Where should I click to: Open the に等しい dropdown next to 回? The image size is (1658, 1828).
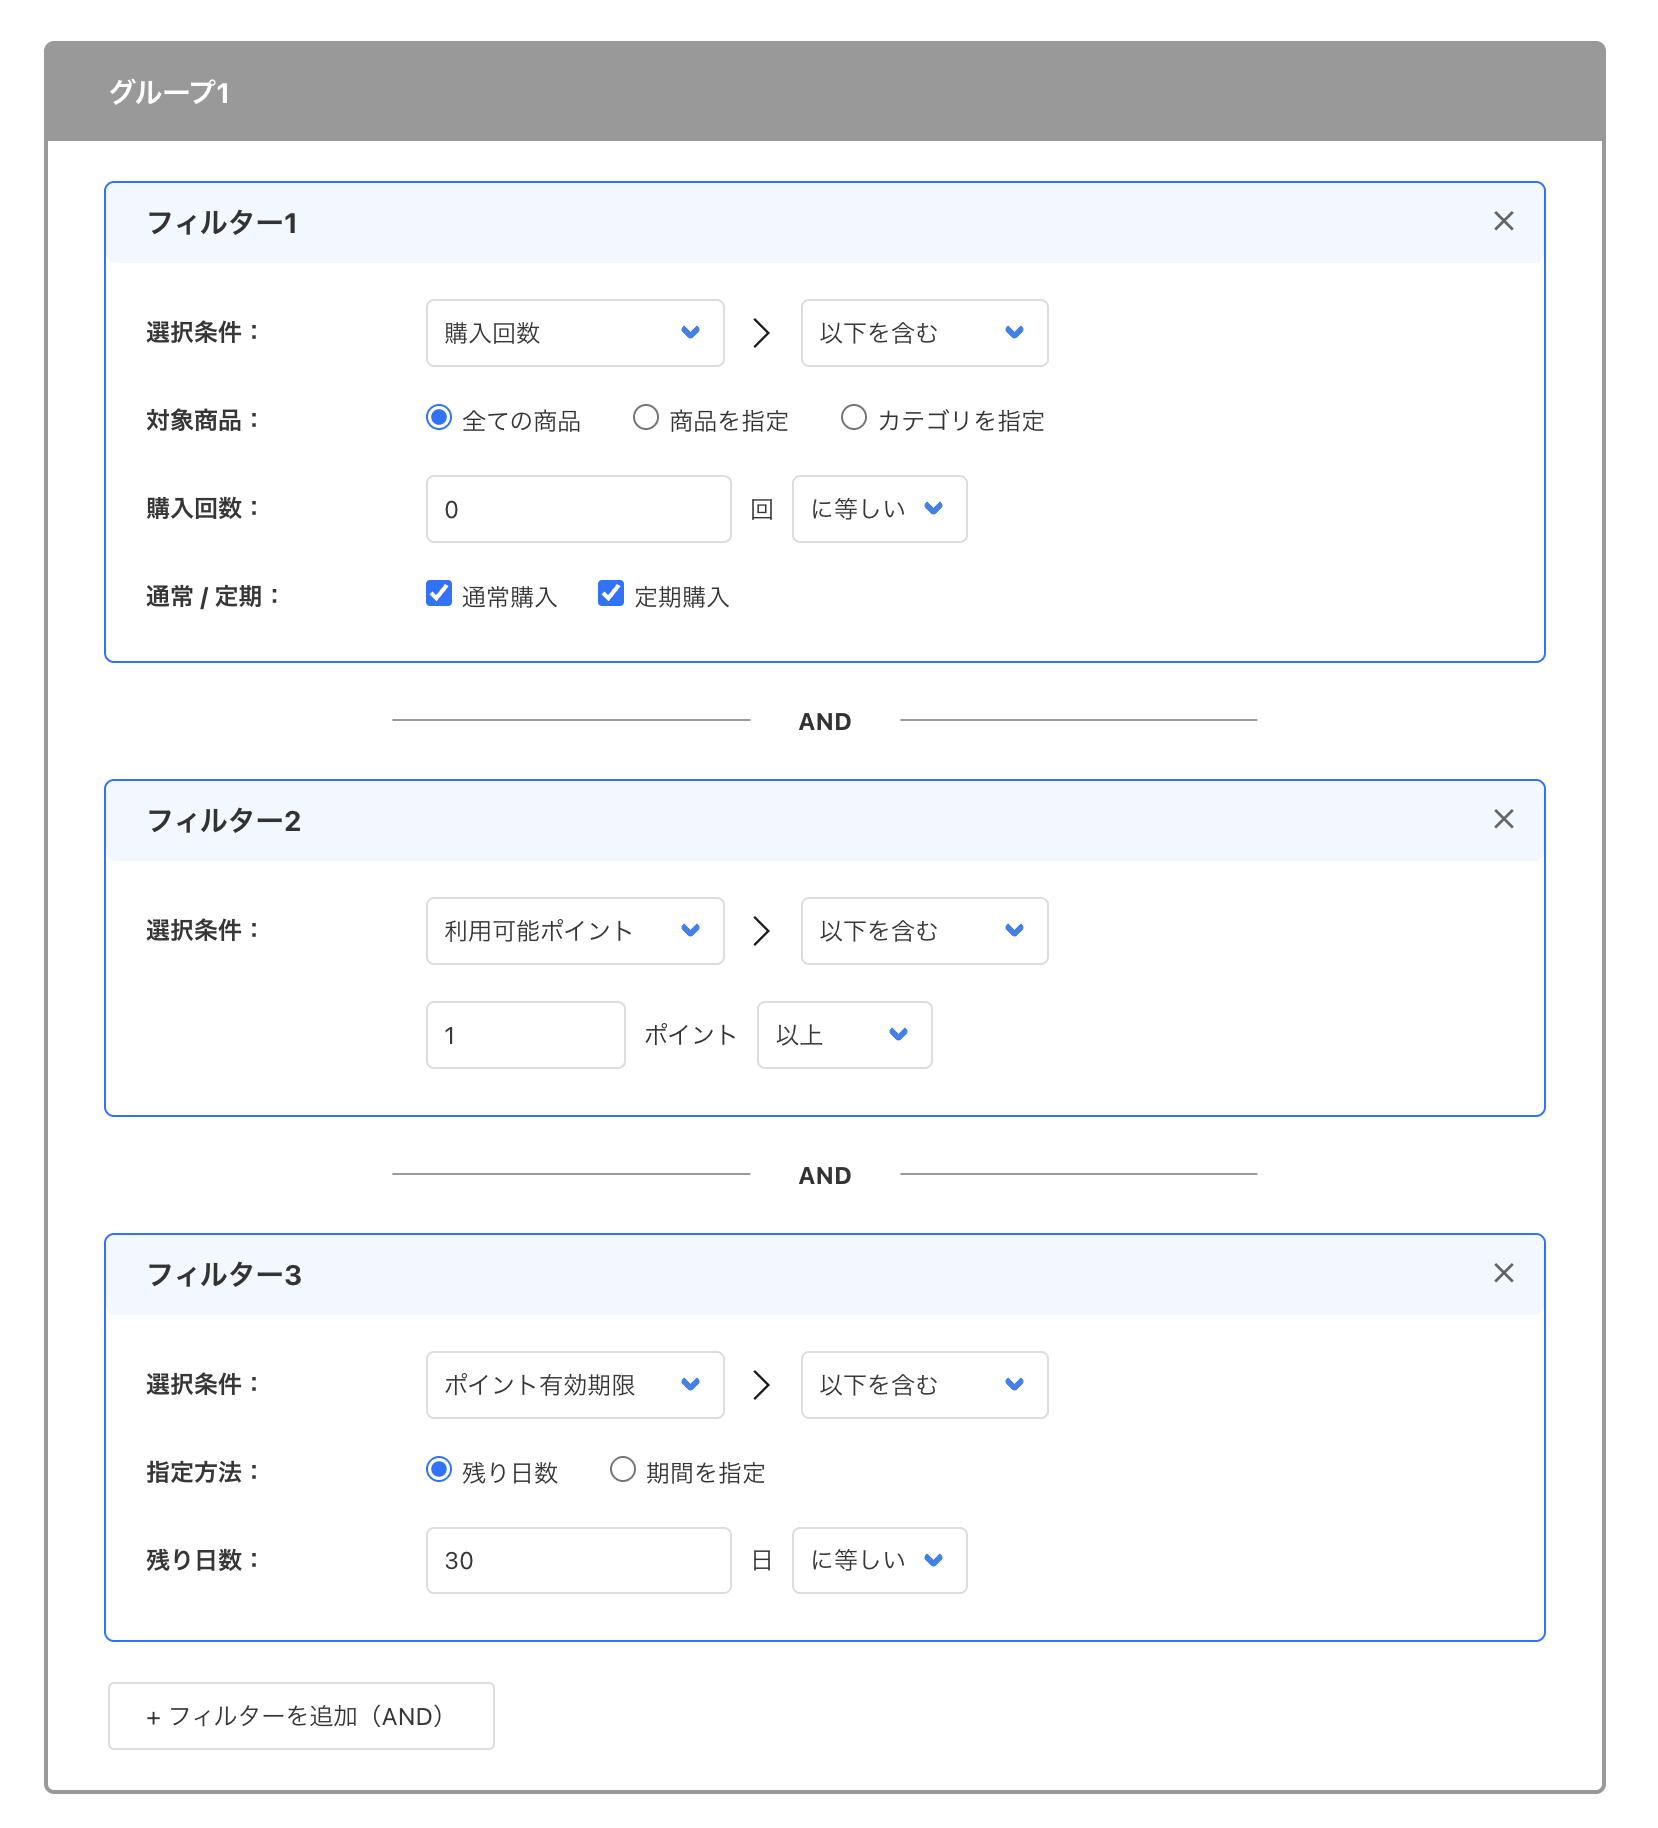(878, 508)
